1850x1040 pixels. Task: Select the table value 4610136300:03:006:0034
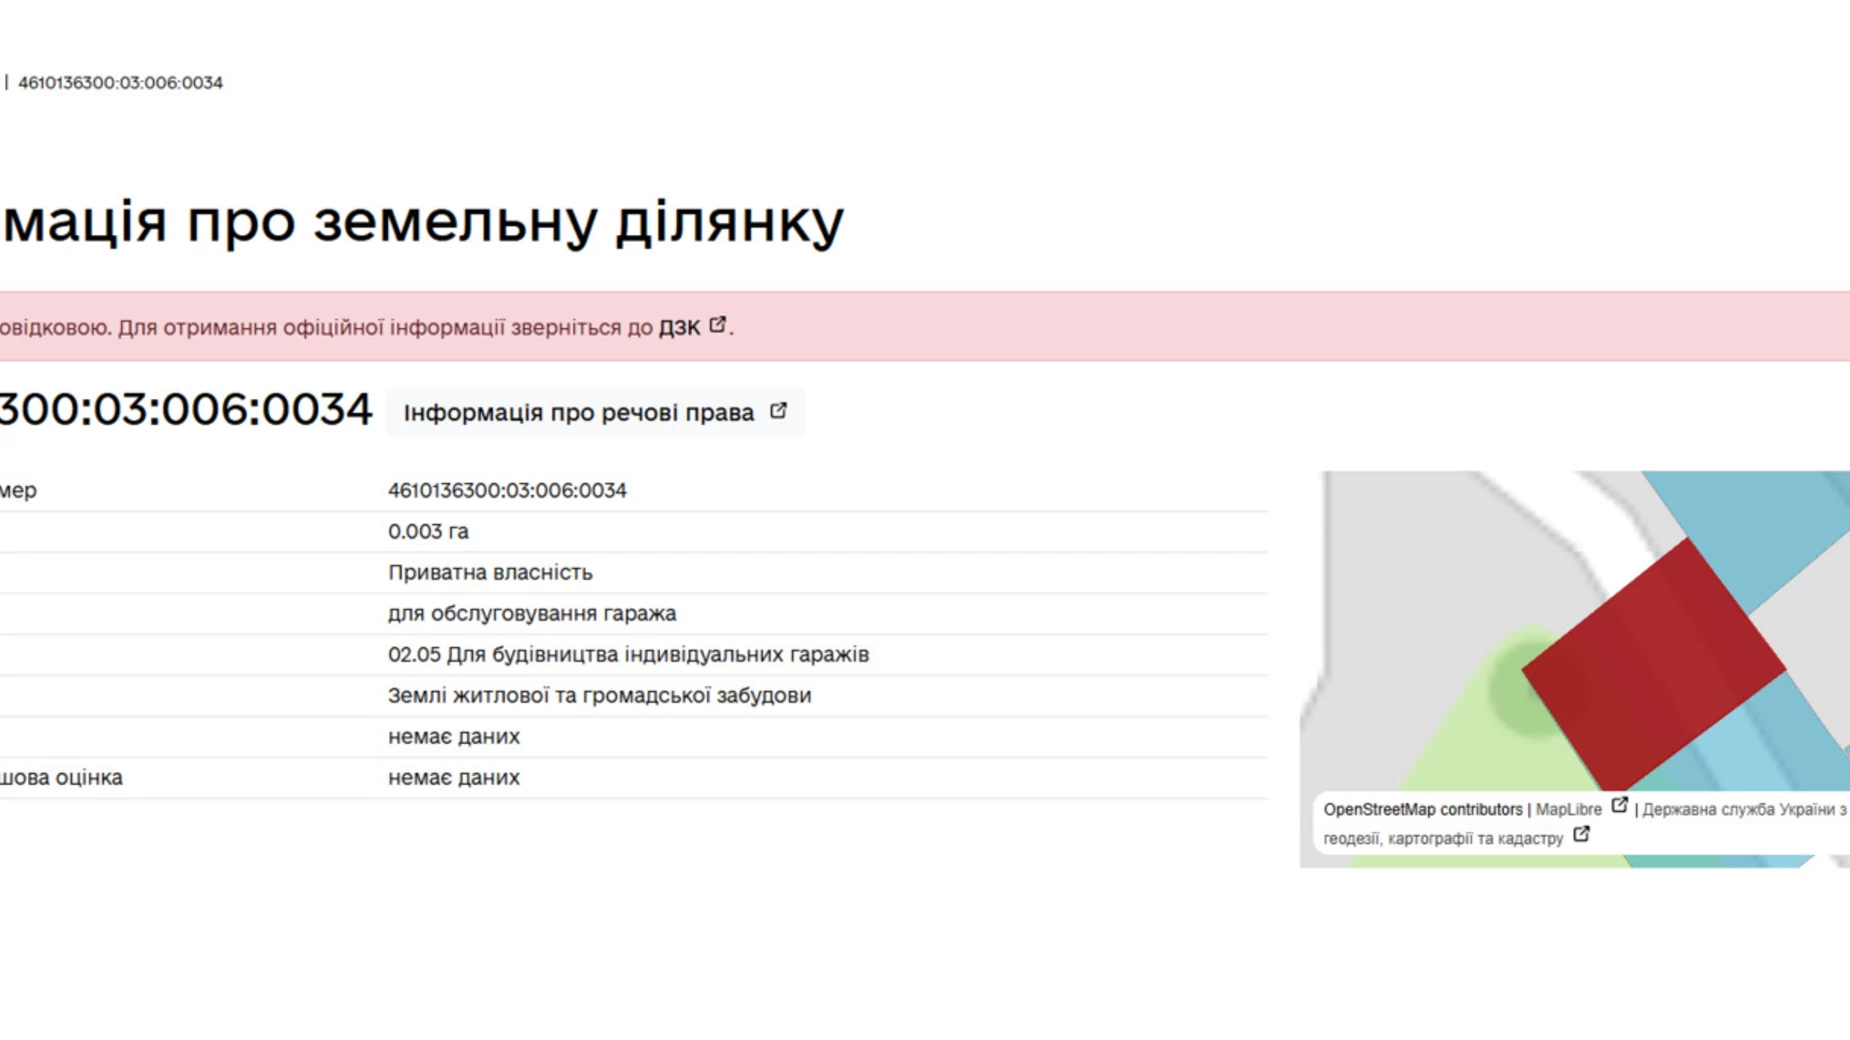507,490
